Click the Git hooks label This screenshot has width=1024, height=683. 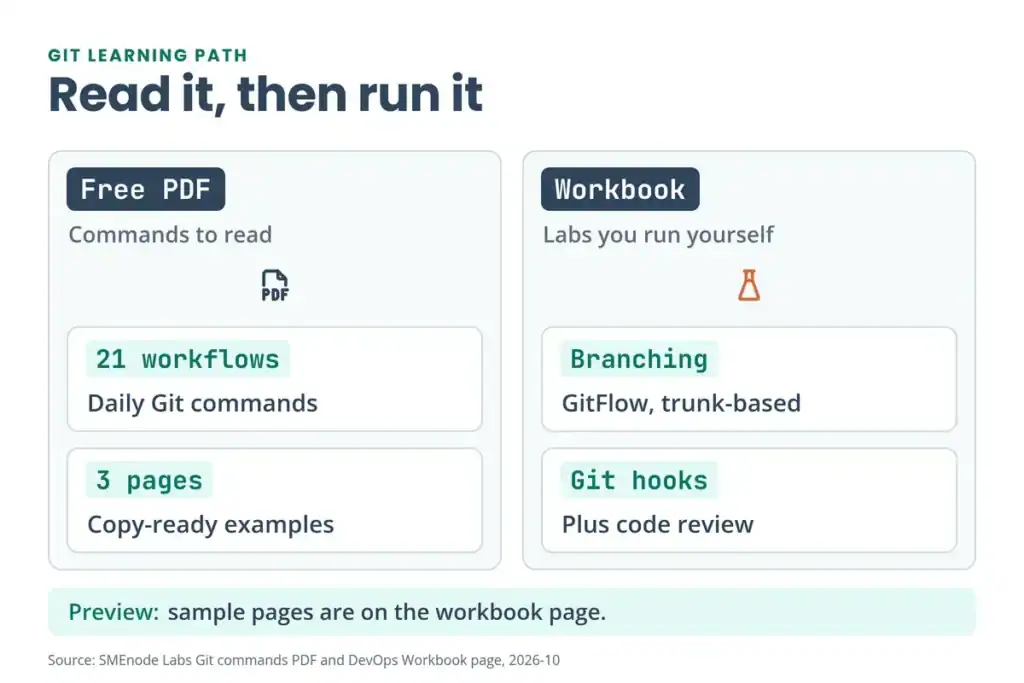pos(639,480)
